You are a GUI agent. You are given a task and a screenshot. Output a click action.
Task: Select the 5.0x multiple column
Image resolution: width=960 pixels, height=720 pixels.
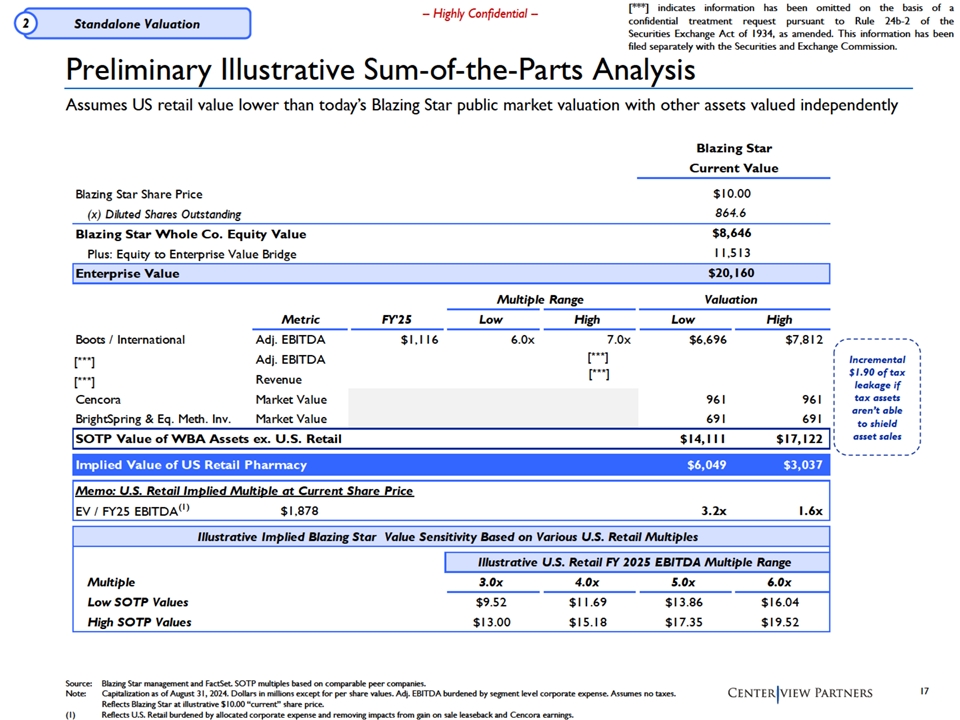pos(683,582)
